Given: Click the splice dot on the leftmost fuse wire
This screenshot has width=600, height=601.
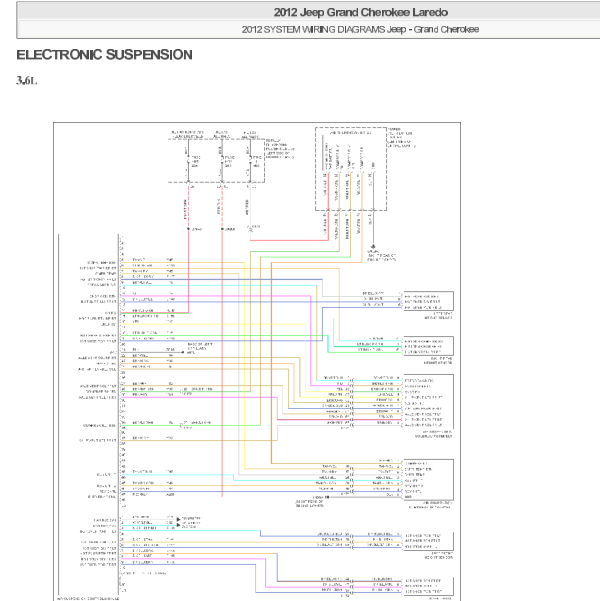Looking at the screenshot, I should tap(187, 228).
